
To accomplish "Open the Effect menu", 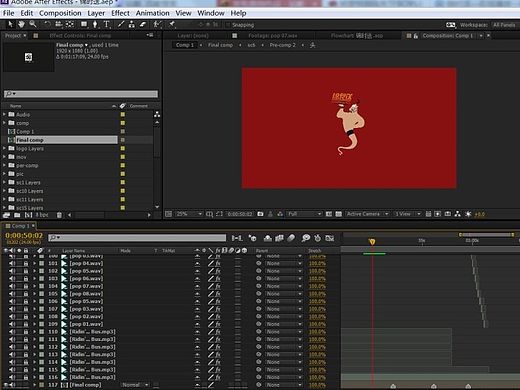I will (120, 13).
